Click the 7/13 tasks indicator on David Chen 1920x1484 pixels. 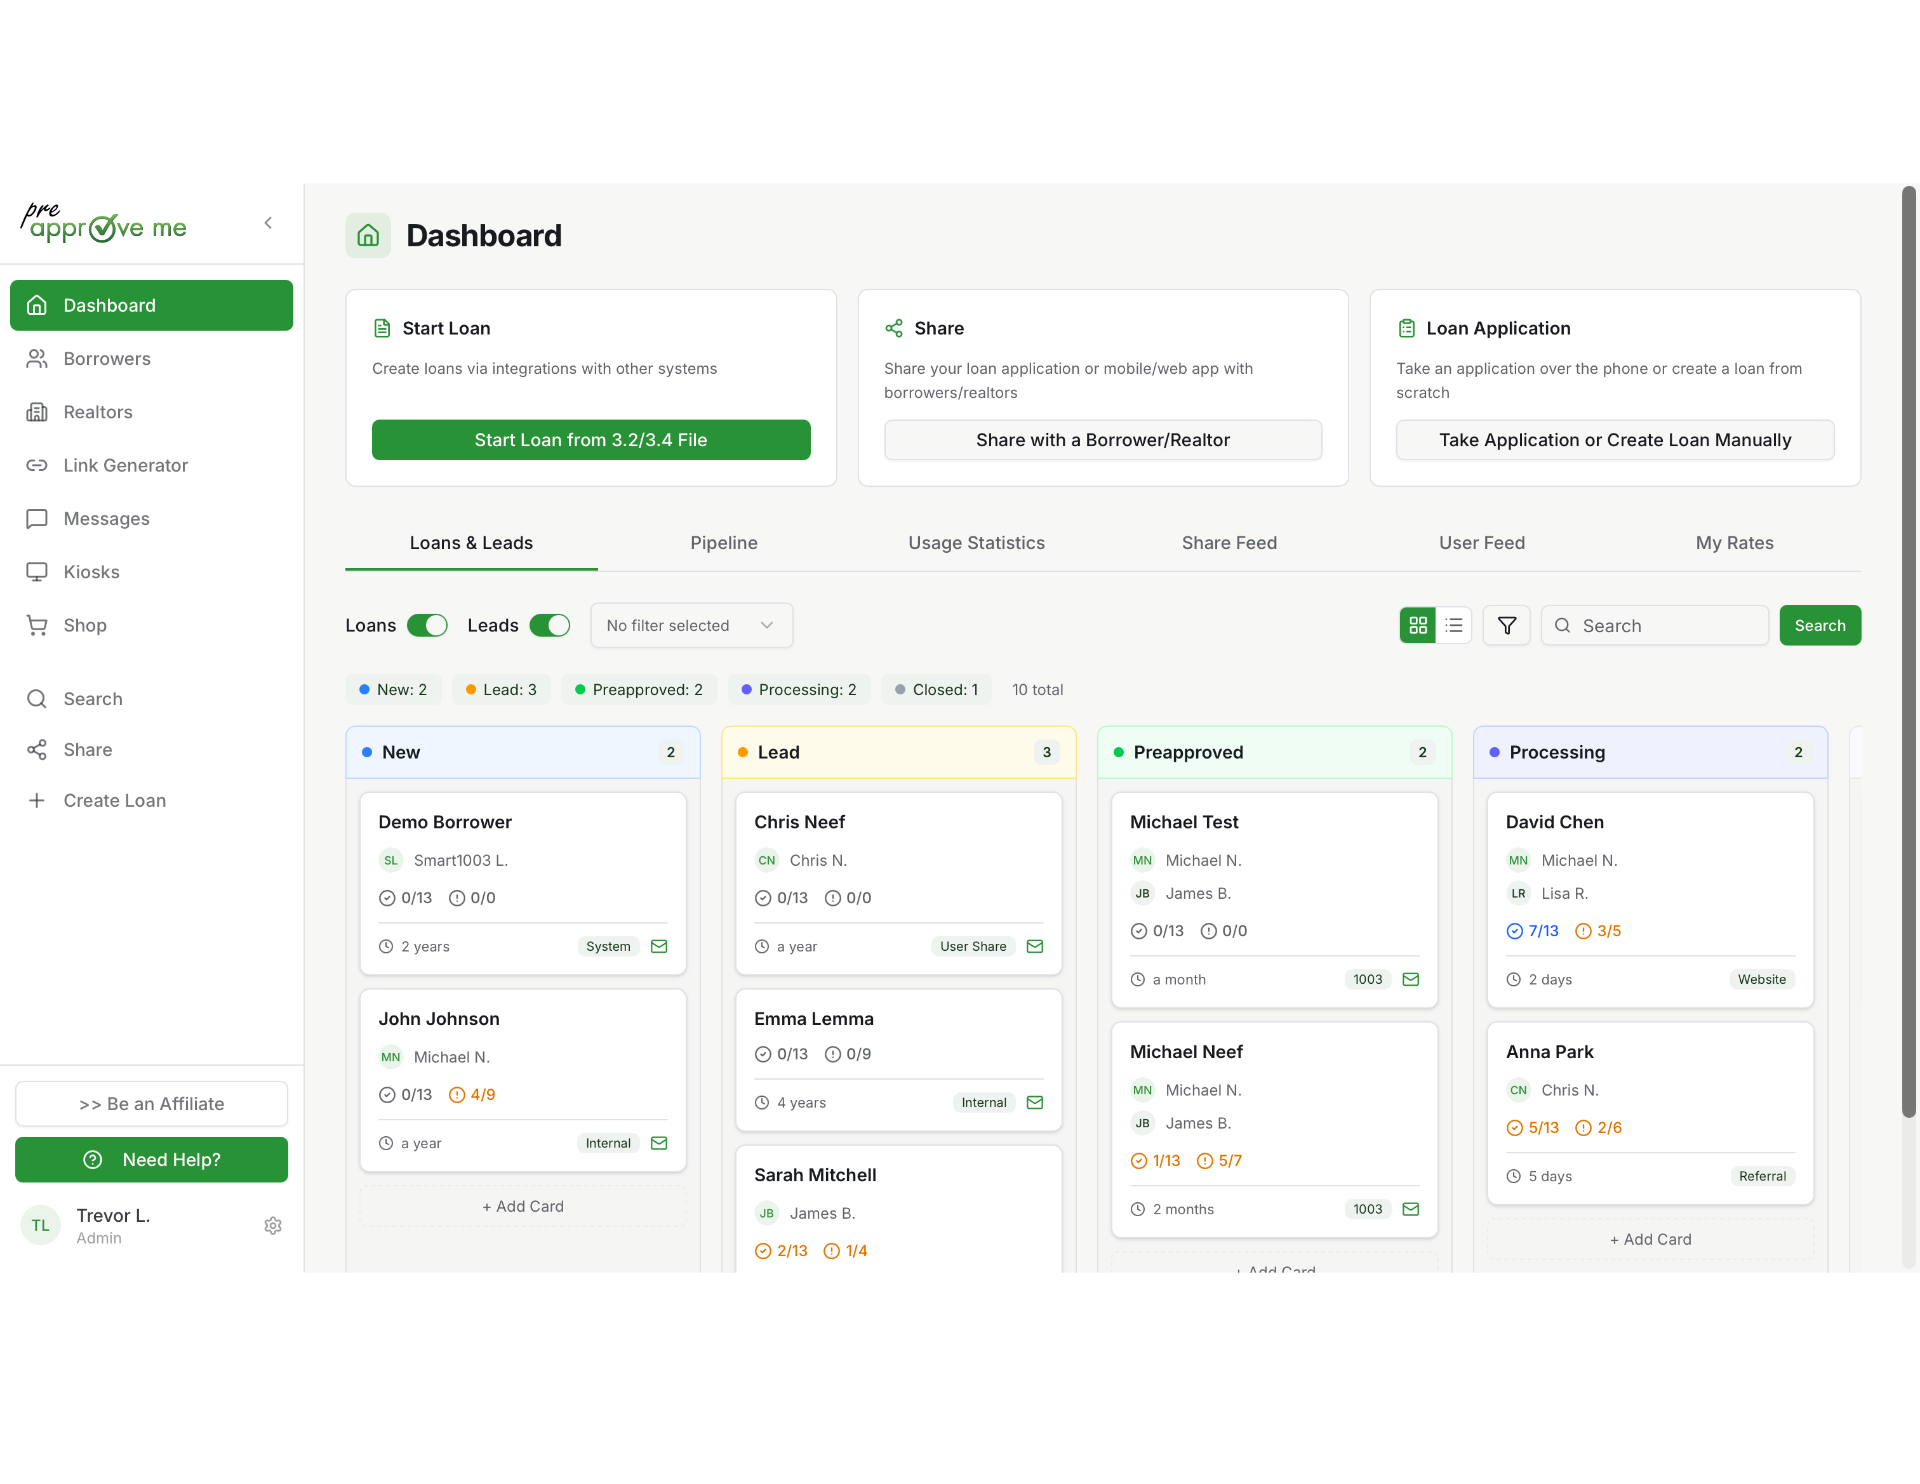click(x=1532, y=931)
